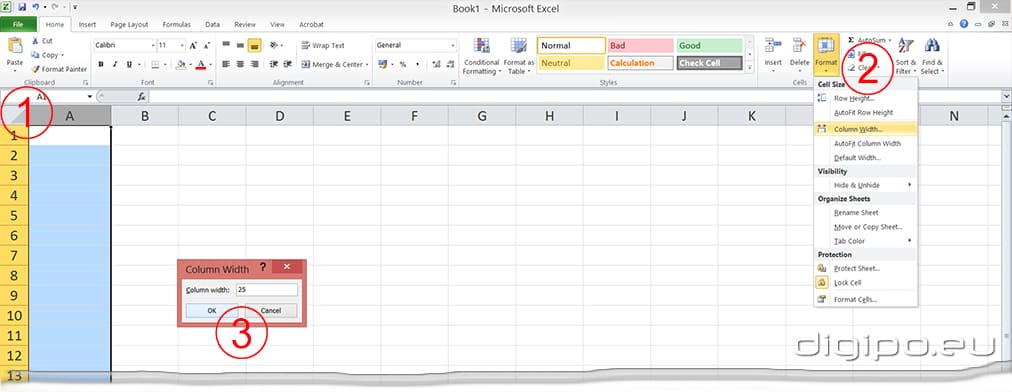Image resolution: width=1012 pixels, height=392 pixels.
Task: Increase font size with large A icon
Action: tap(193, 46)
